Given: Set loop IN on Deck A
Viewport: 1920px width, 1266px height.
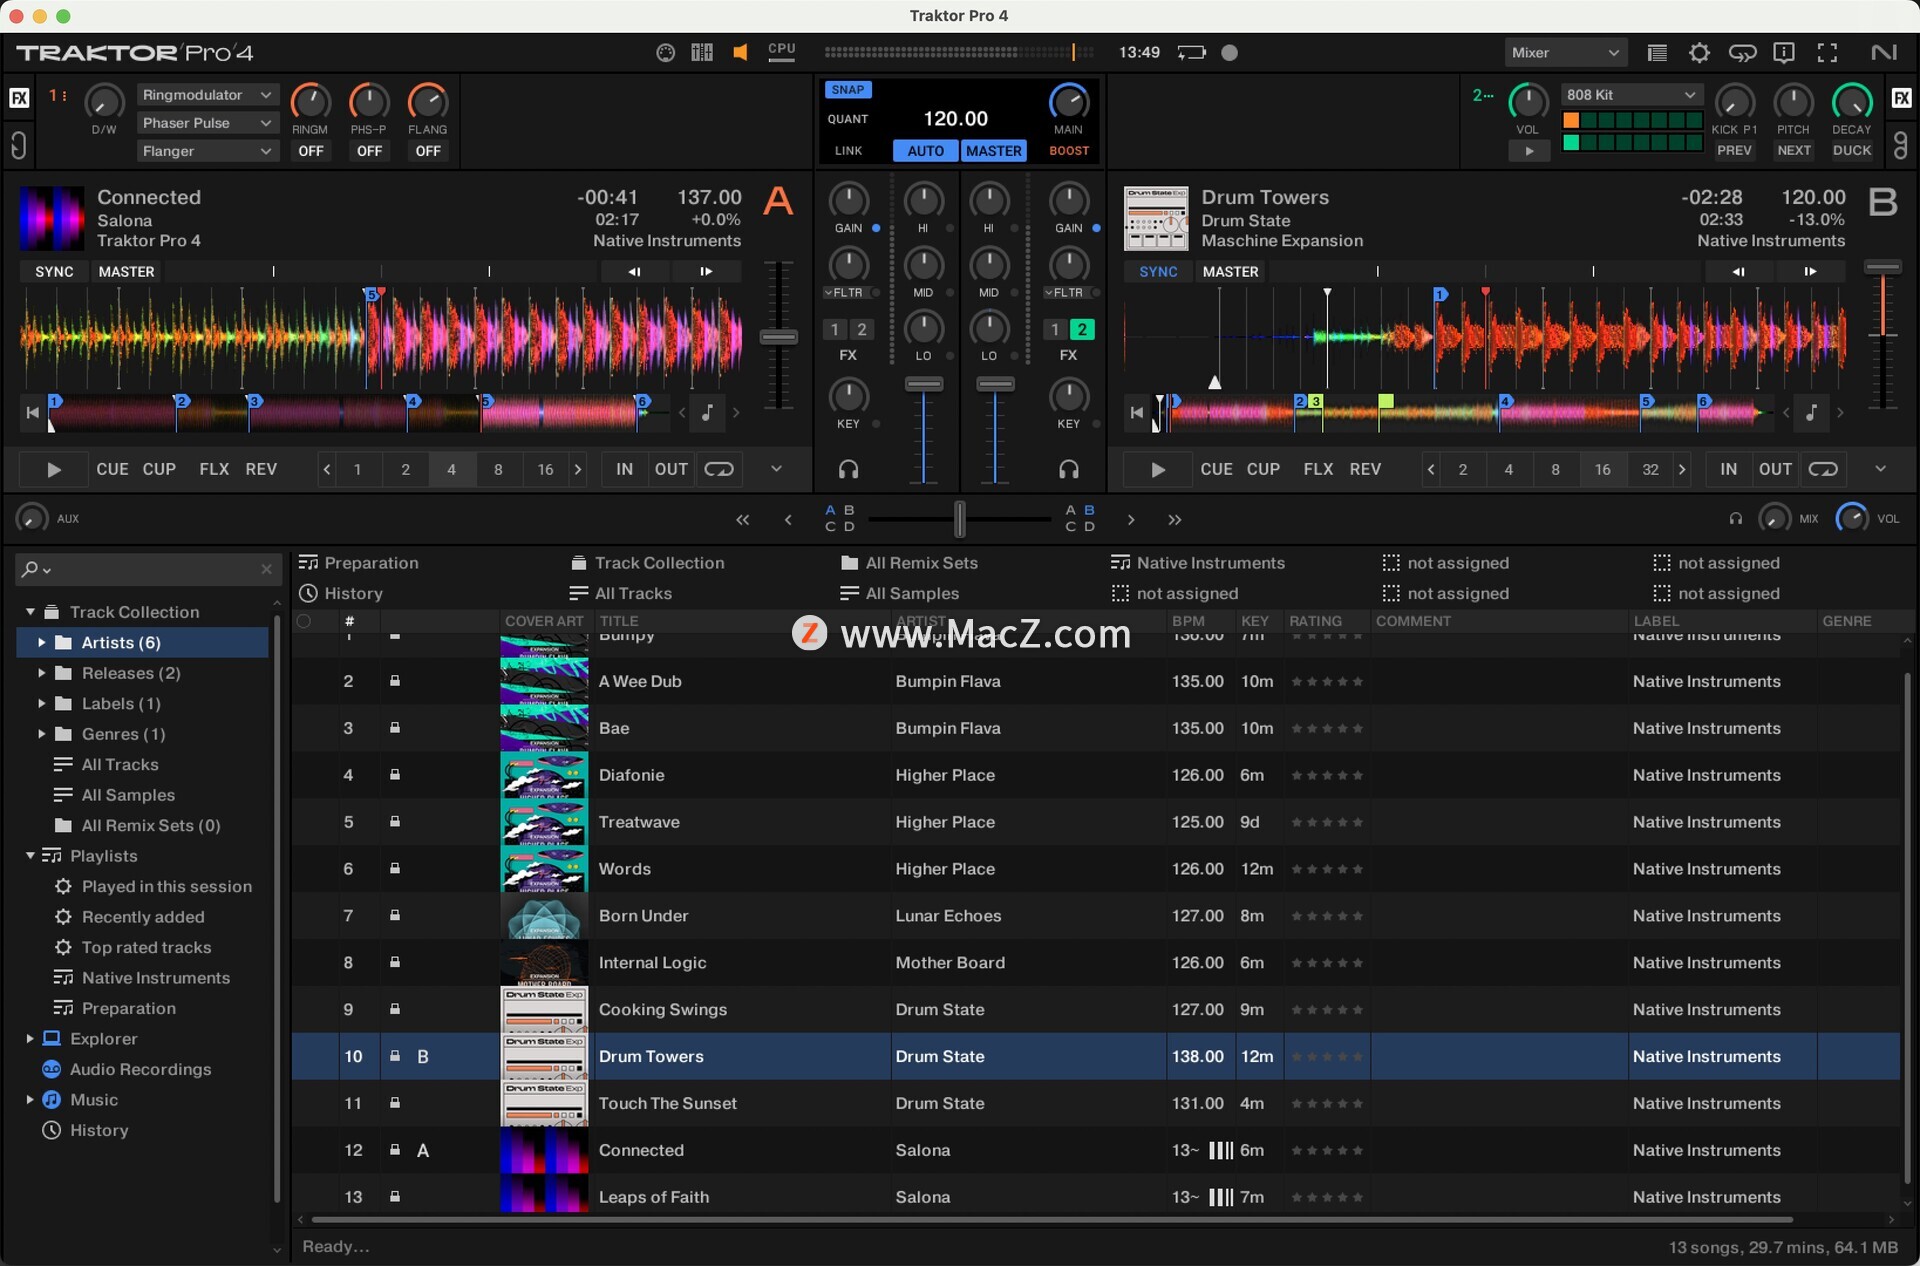Looking at the screenshot, I should click(x=624, y=469).
